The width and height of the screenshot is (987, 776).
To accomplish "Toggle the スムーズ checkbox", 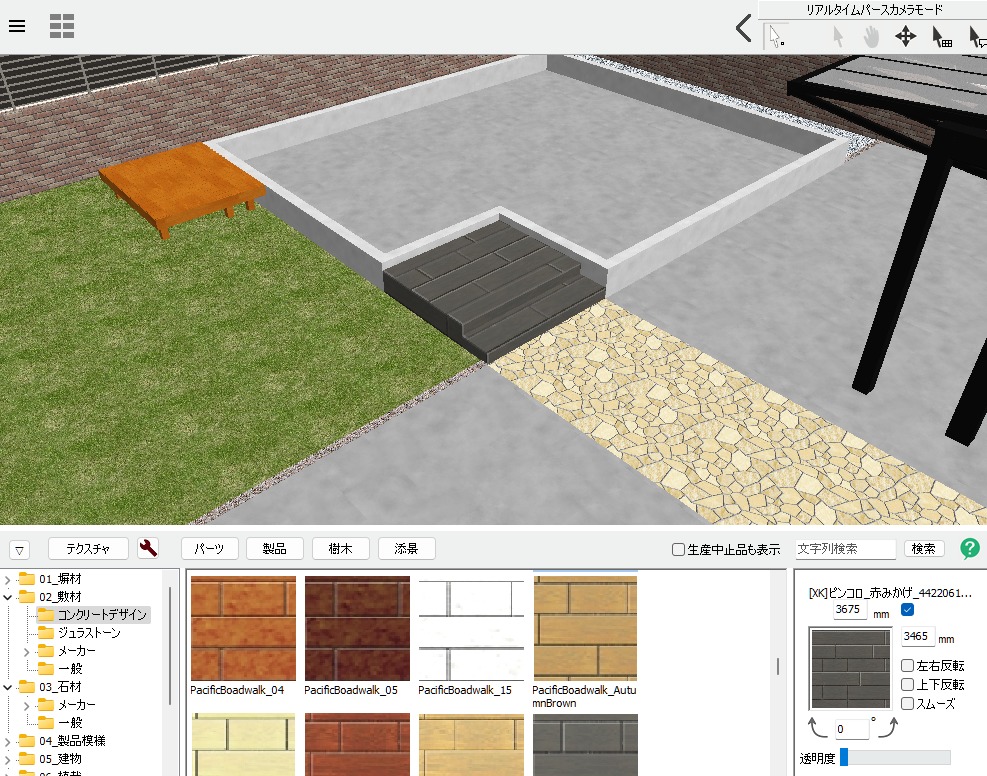I will pyautogui.click(x=907, y=703).
